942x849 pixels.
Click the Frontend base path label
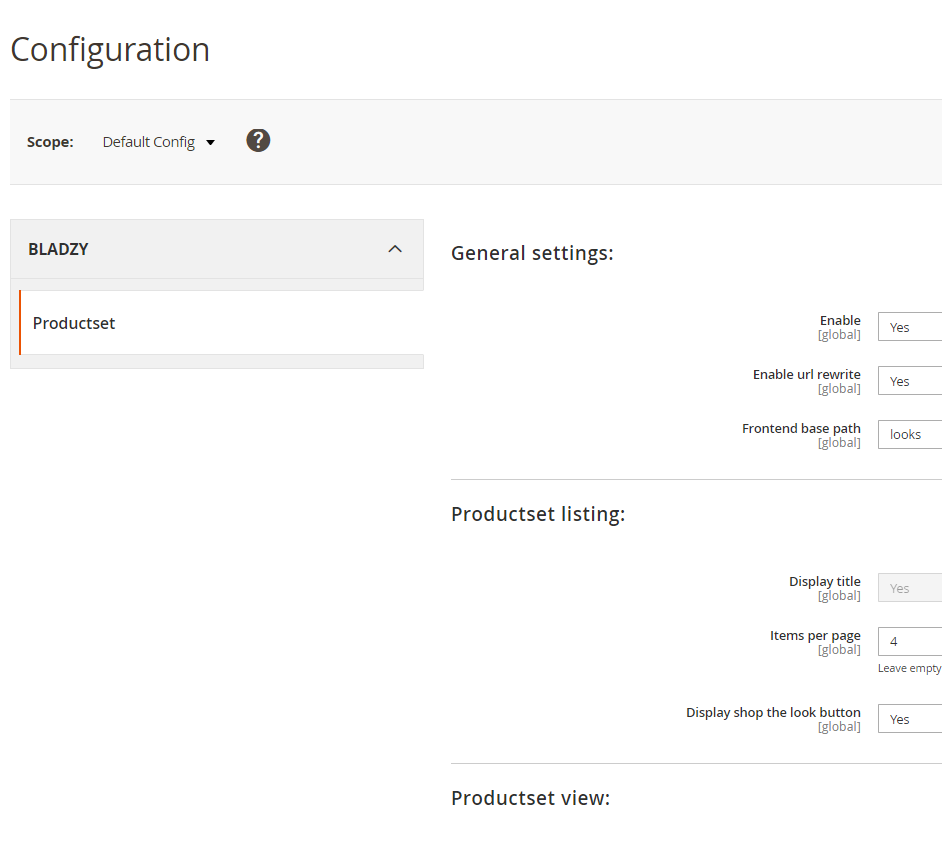[801, 428]
